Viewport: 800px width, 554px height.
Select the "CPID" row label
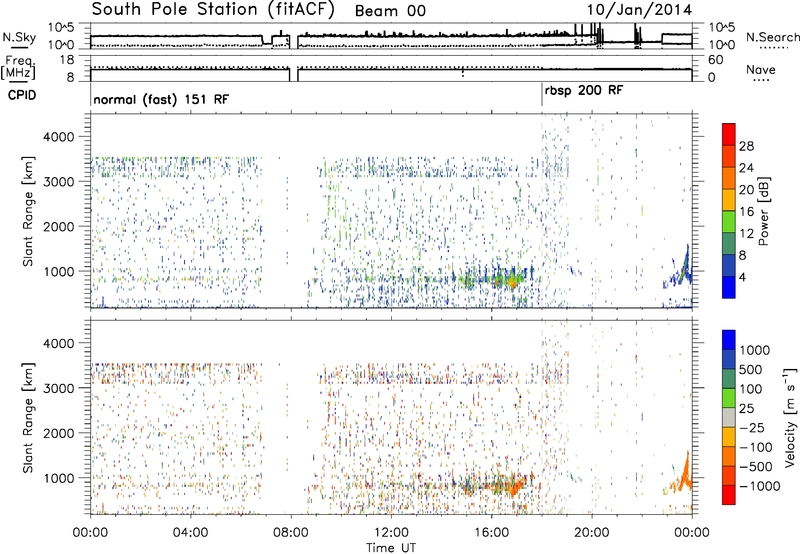[x=22, y=95]
